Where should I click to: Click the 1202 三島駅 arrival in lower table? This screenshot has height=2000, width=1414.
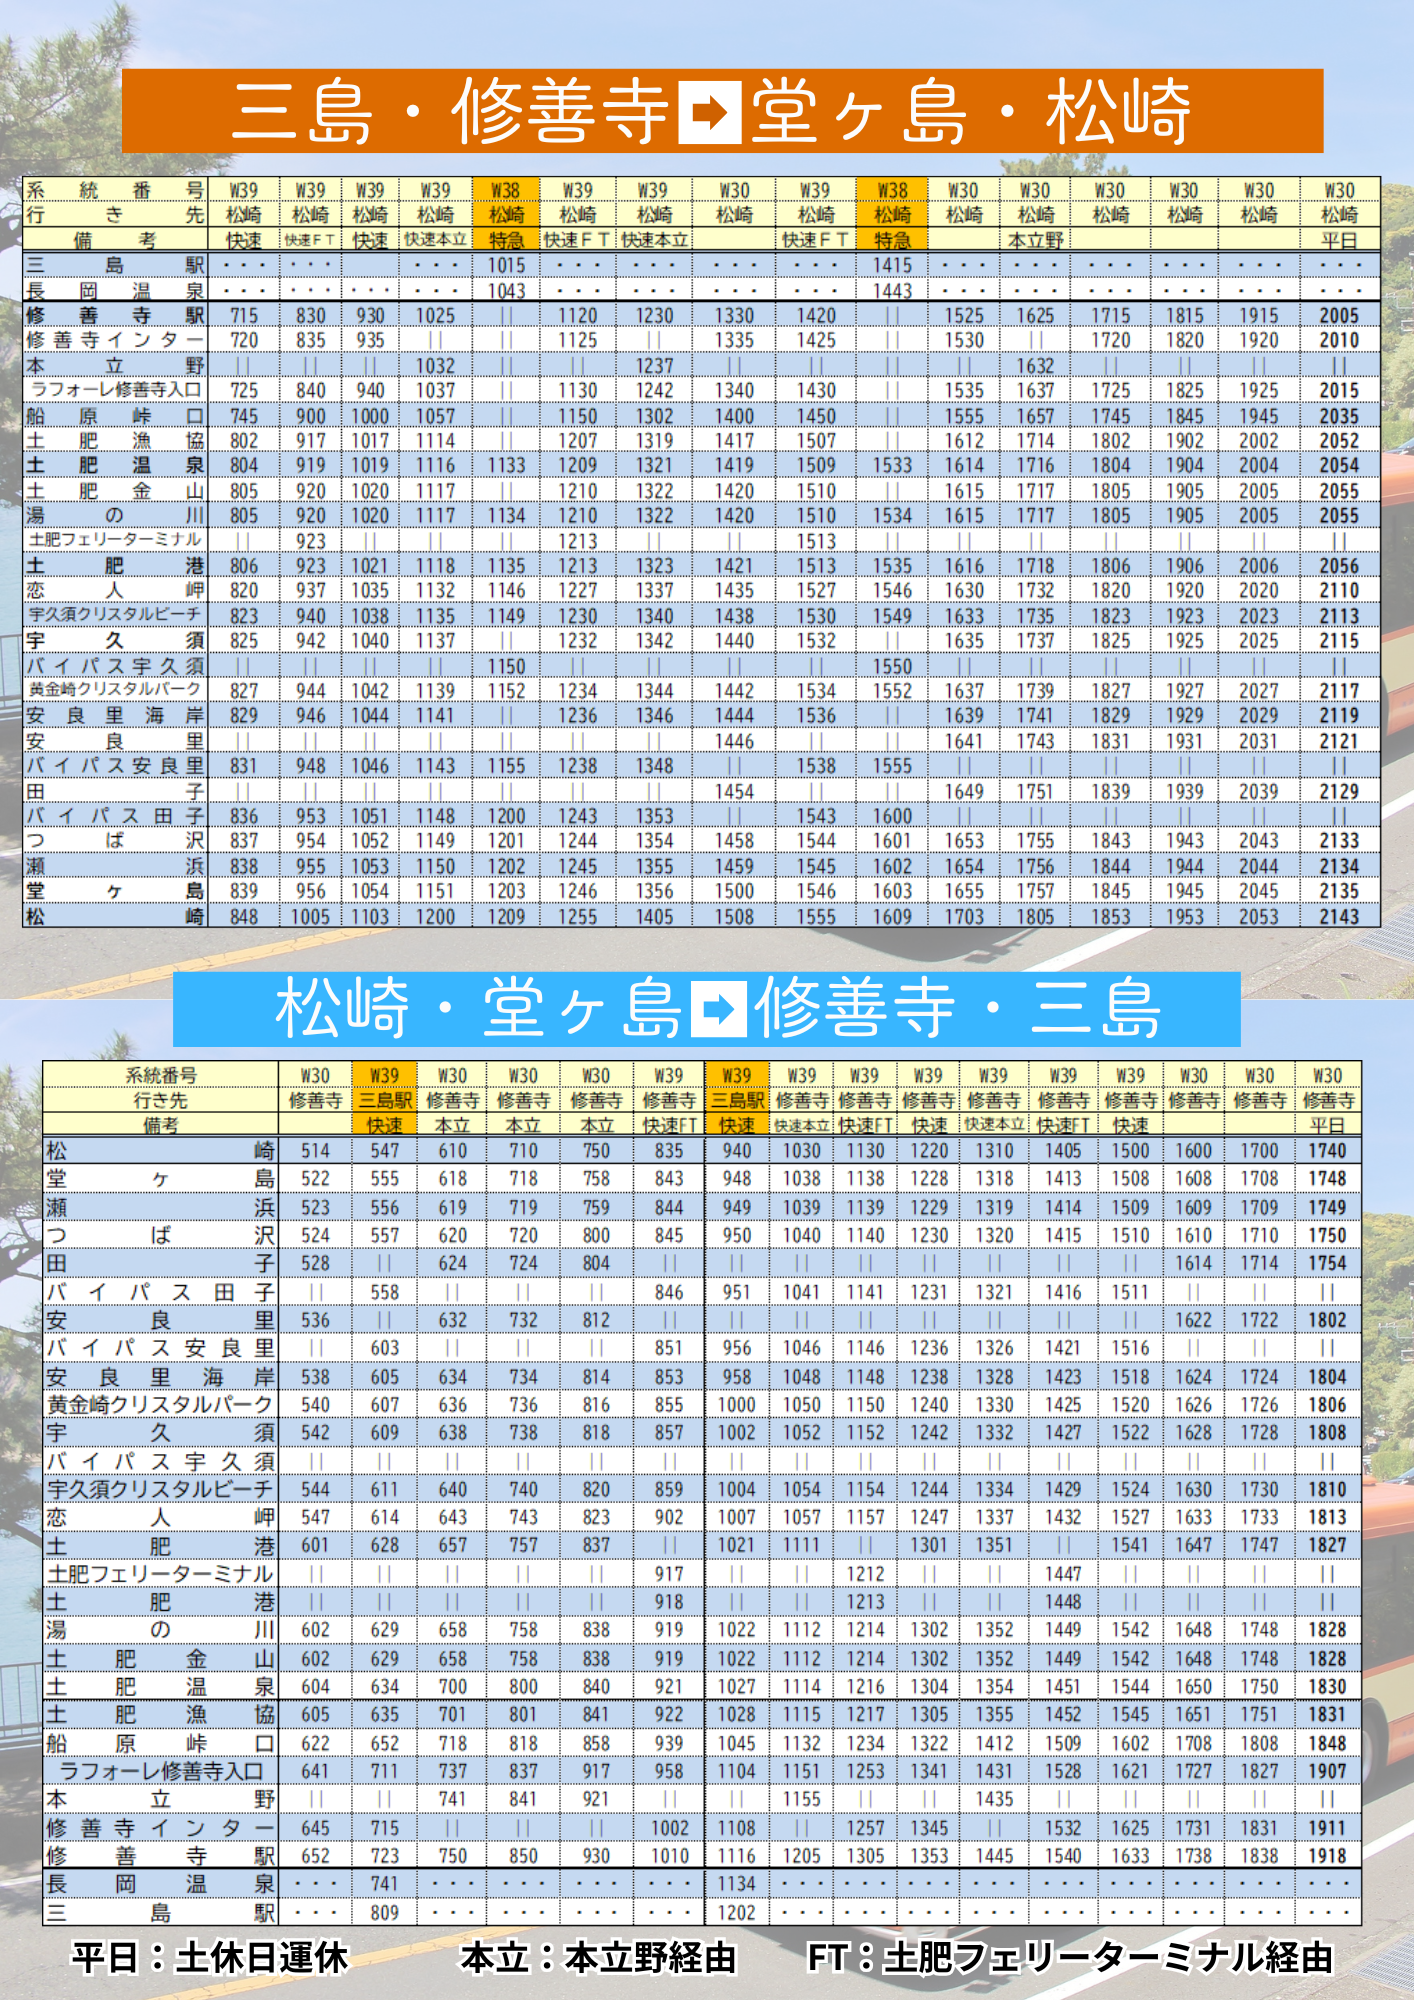(x=736, y=1913)
